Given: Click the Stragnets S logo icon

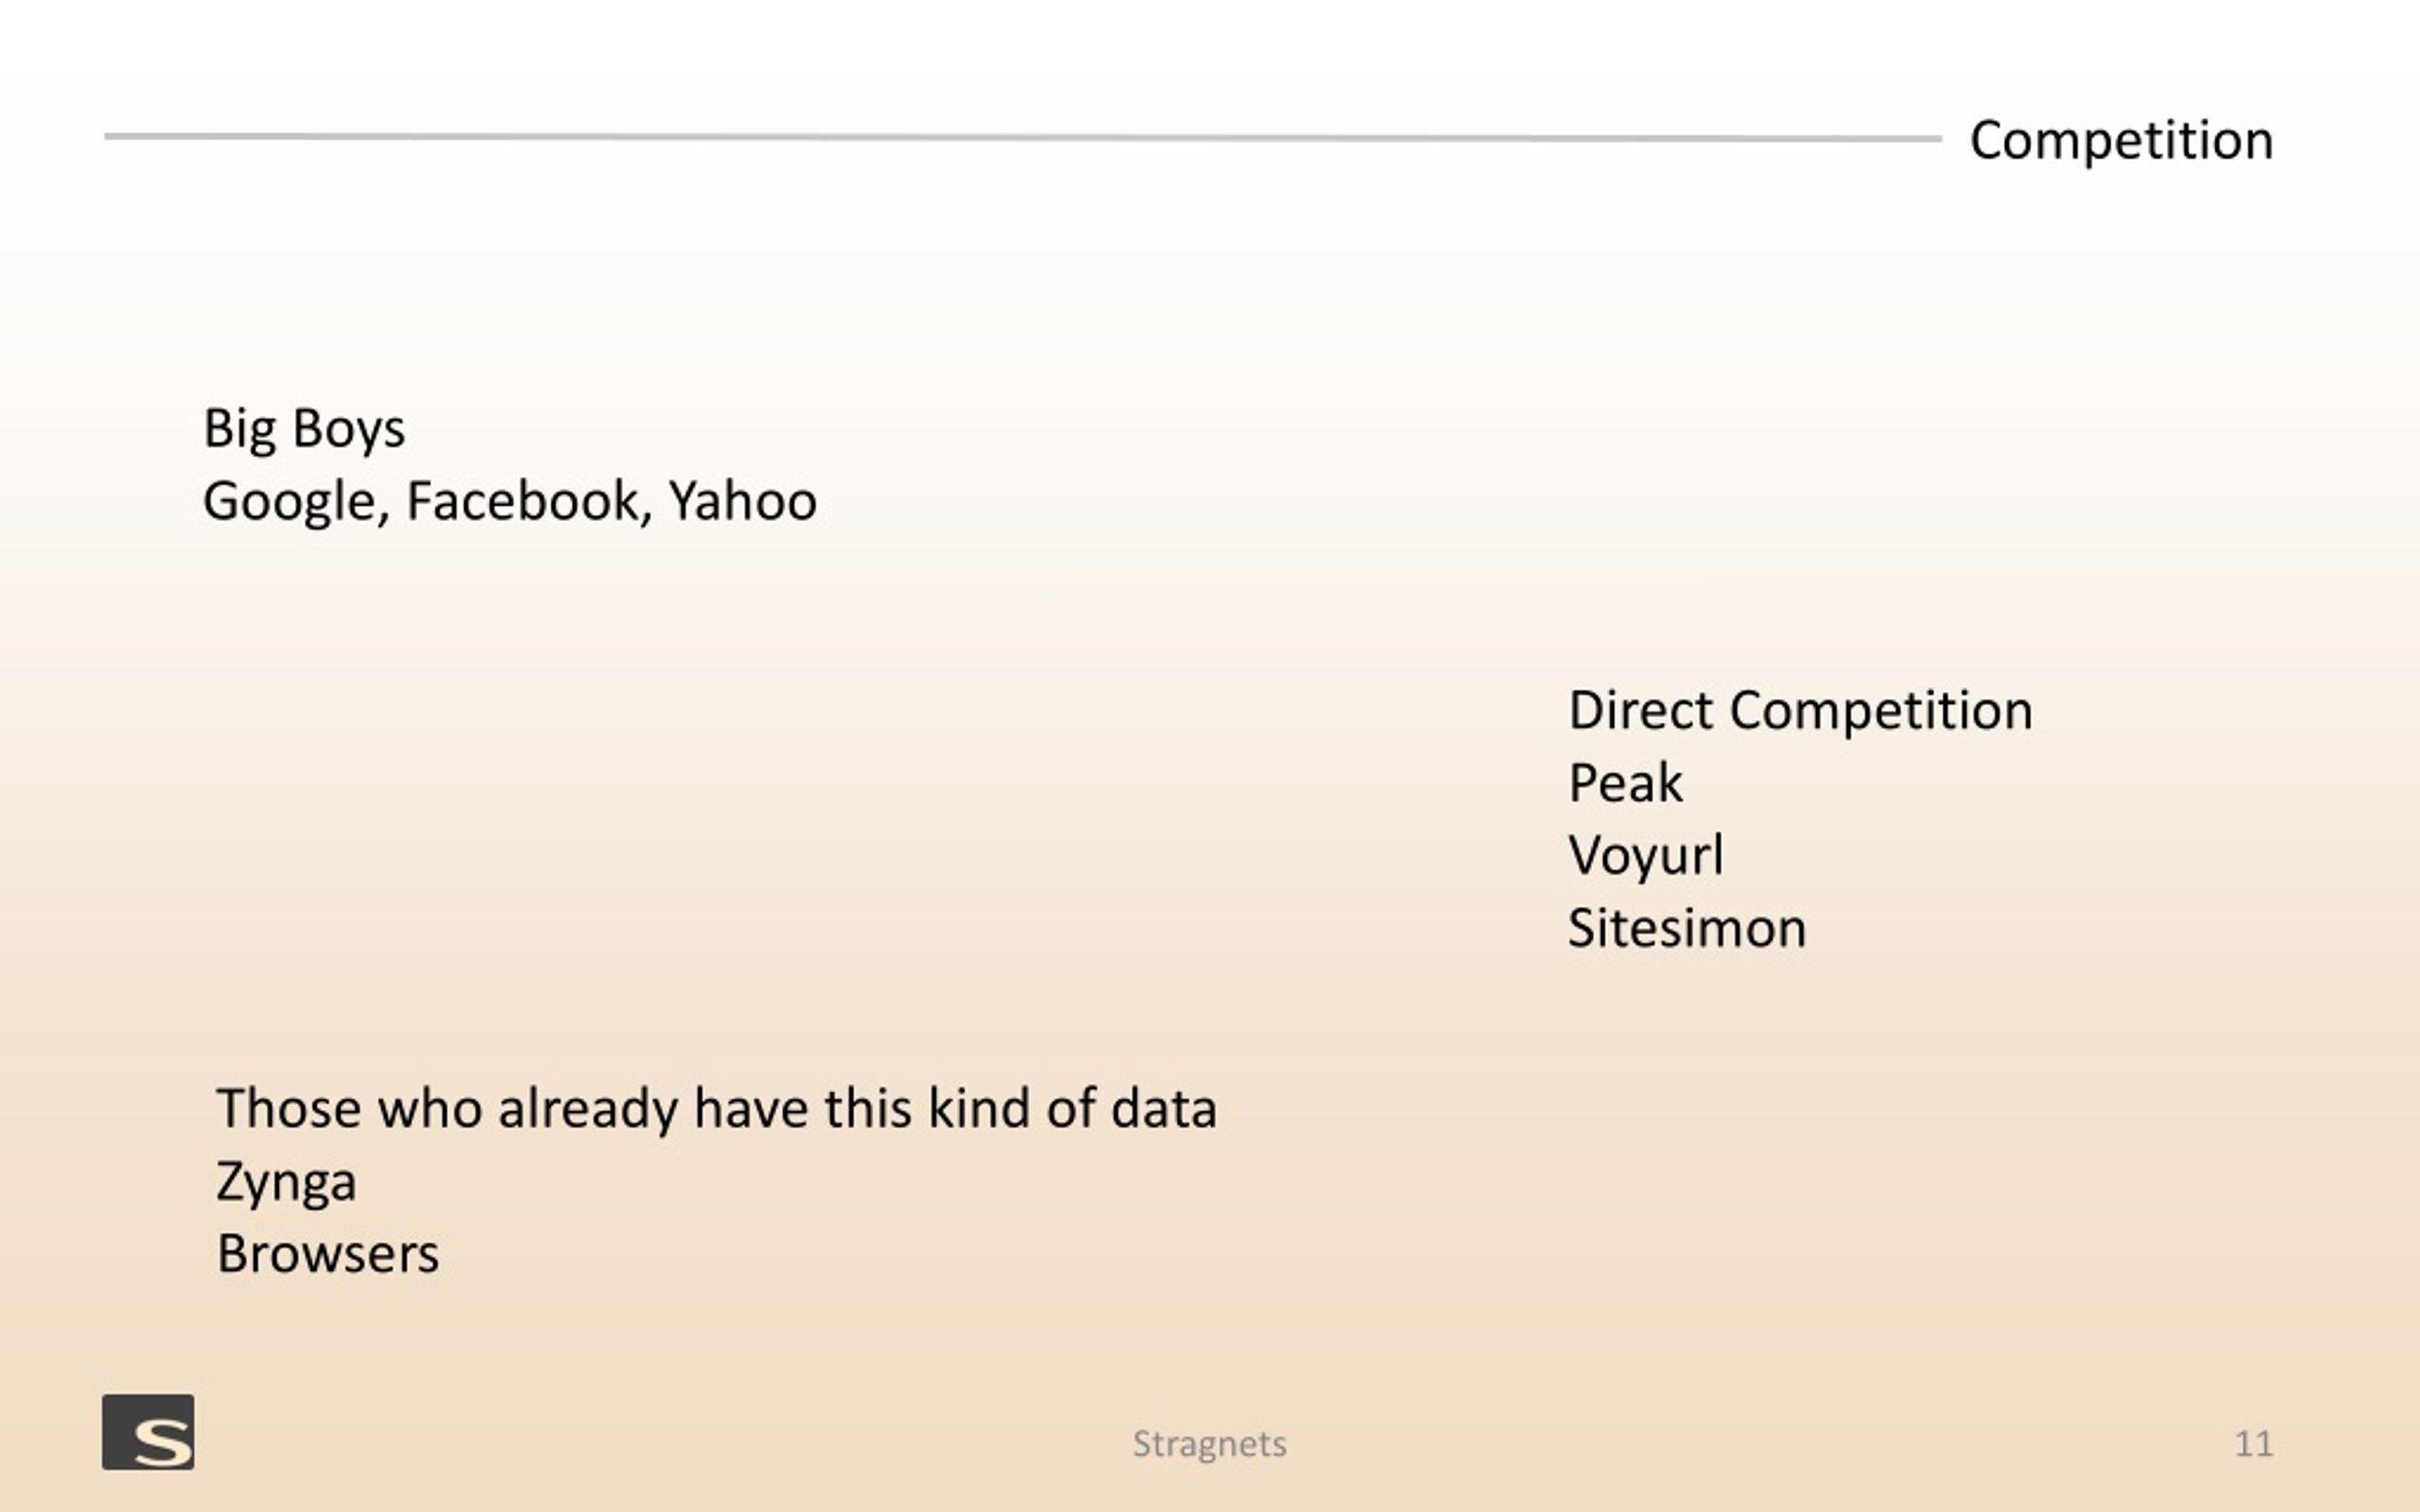Looking at the screenshot, I should pos(148,1432).
